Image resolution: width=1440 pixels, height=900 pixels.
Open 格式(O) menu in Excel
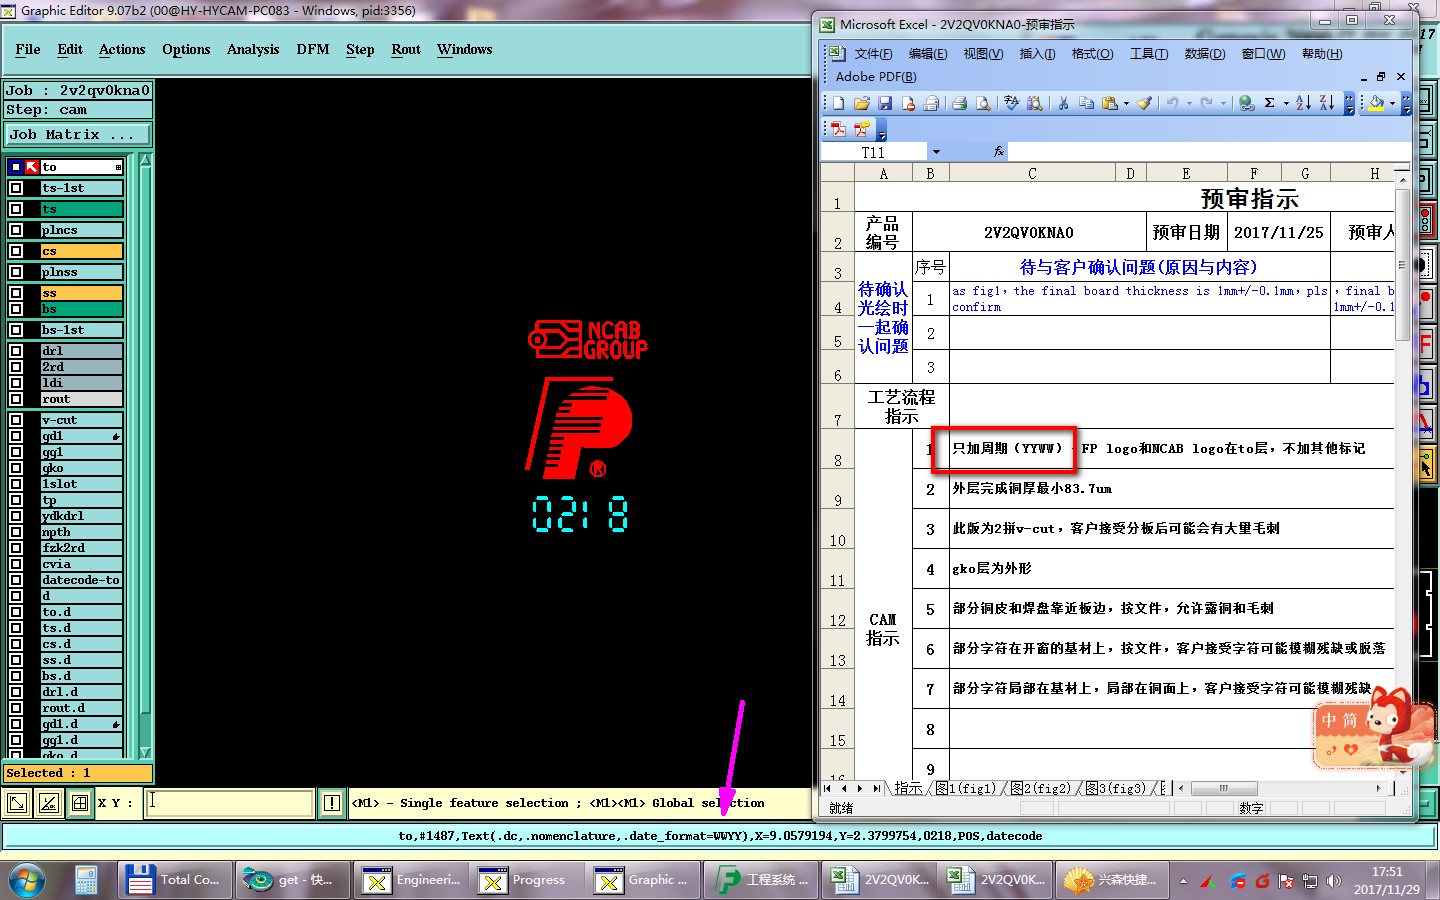1092,54
